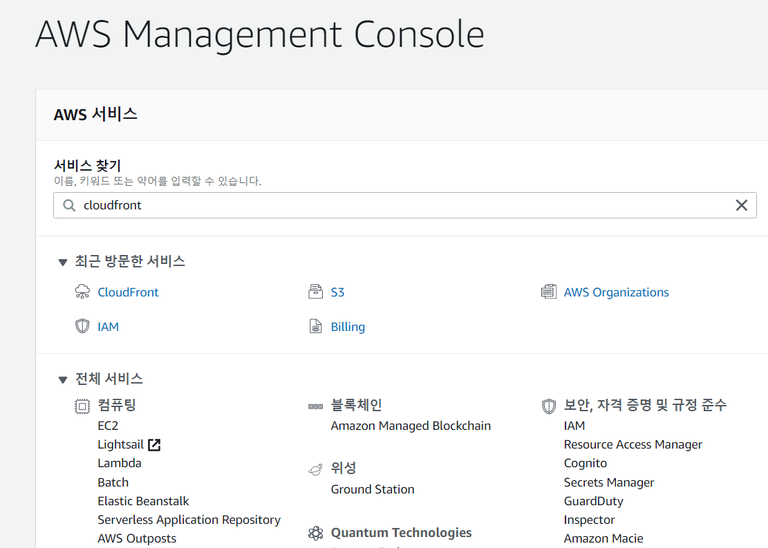
Task: Open the AWS Organizations link
Action: (616, 292)
